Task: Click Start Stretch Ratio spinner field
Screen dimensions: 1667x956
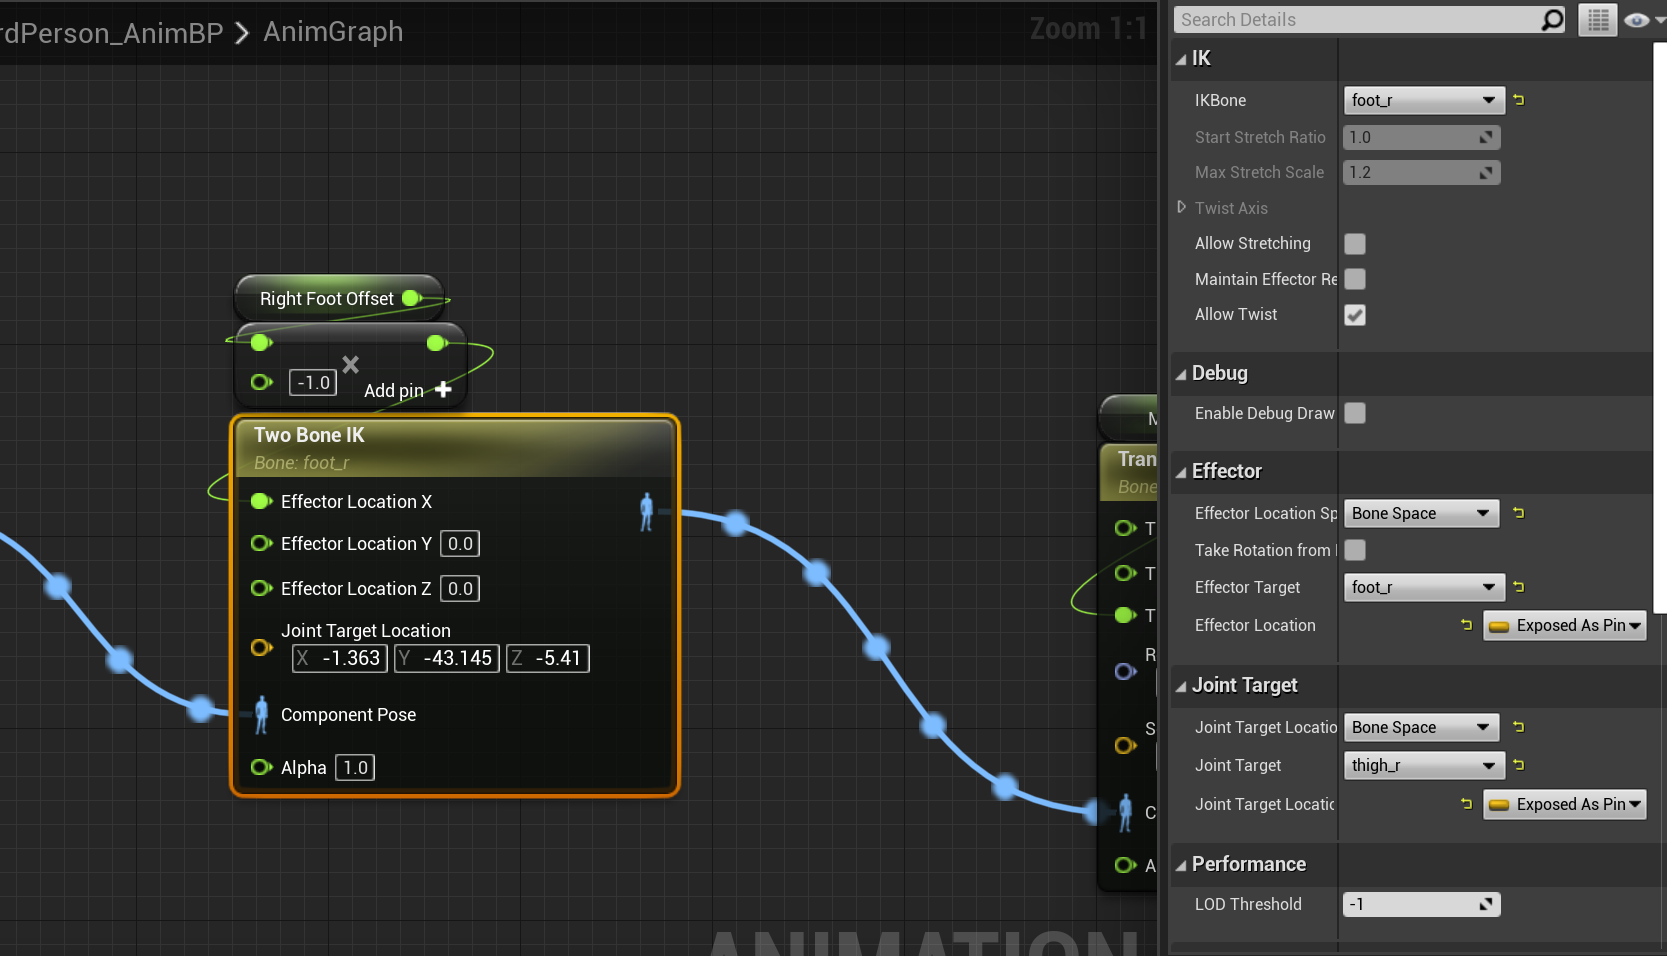Action: pyautogui.click(x=1421, y=137)
